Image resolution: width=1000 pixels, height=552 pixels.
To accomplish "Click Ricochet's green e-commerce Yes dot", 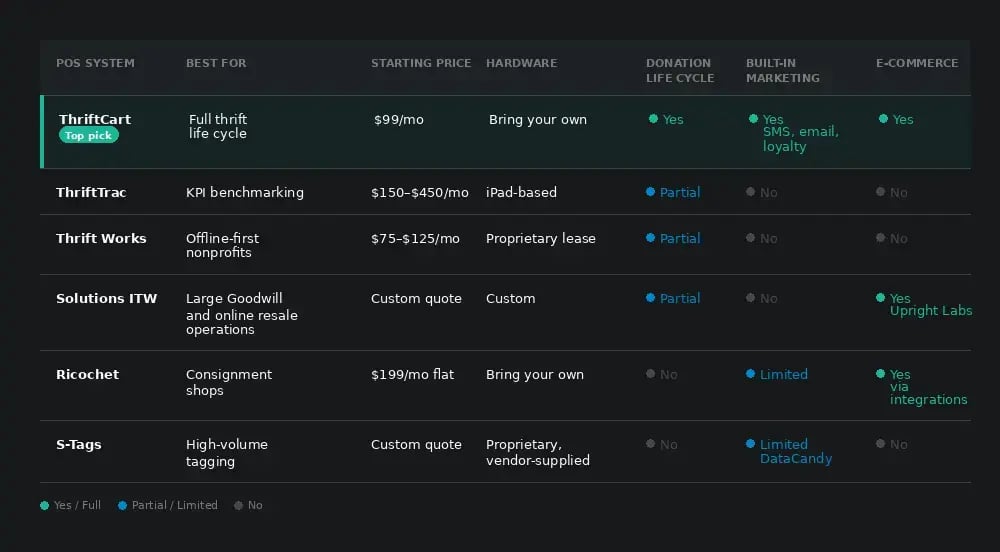I will (881, 374).
